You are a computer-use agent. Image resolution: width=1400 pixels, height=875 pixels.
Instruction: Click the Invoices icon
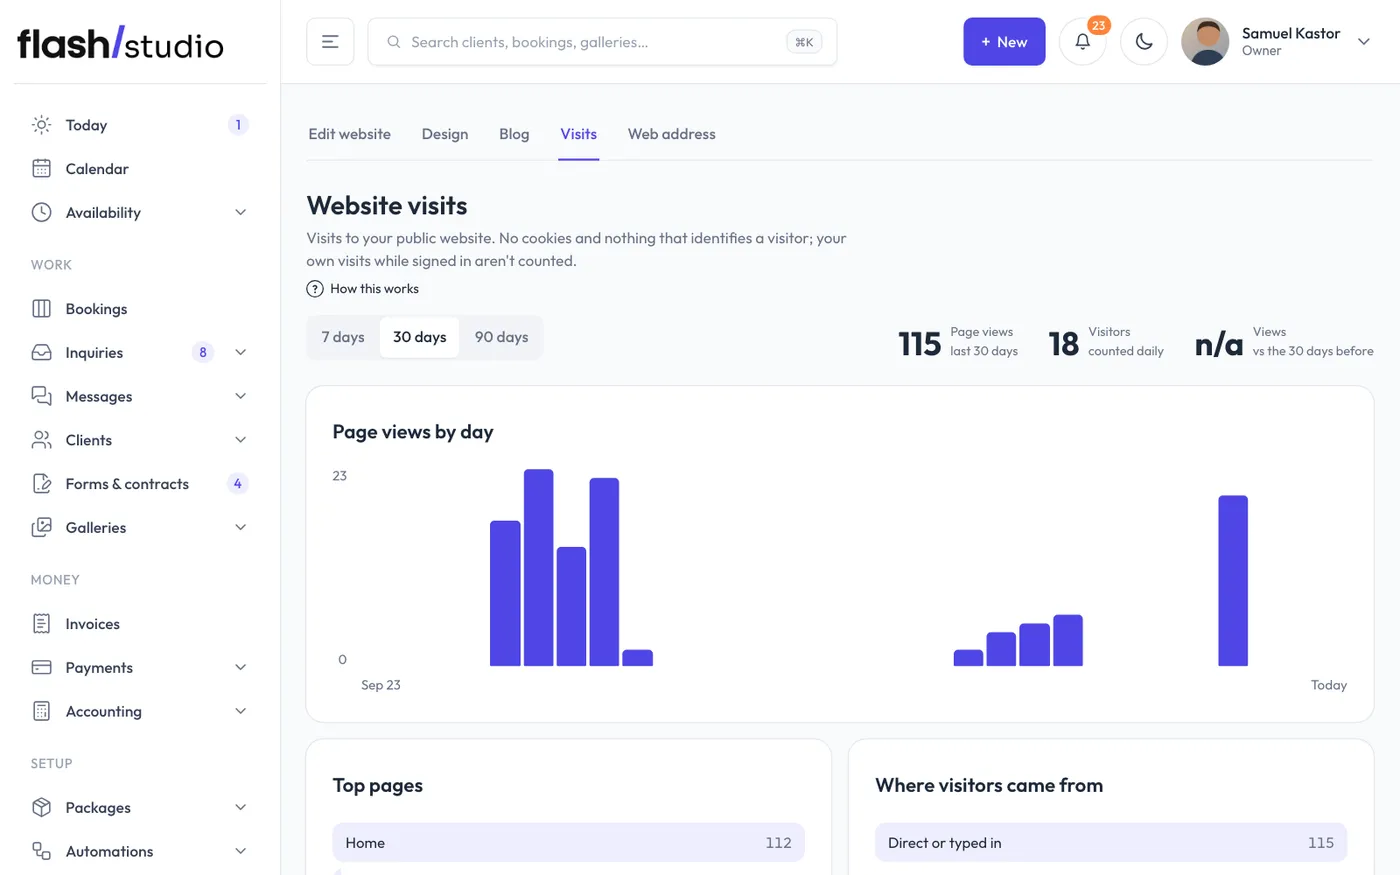tap(41, 623)
